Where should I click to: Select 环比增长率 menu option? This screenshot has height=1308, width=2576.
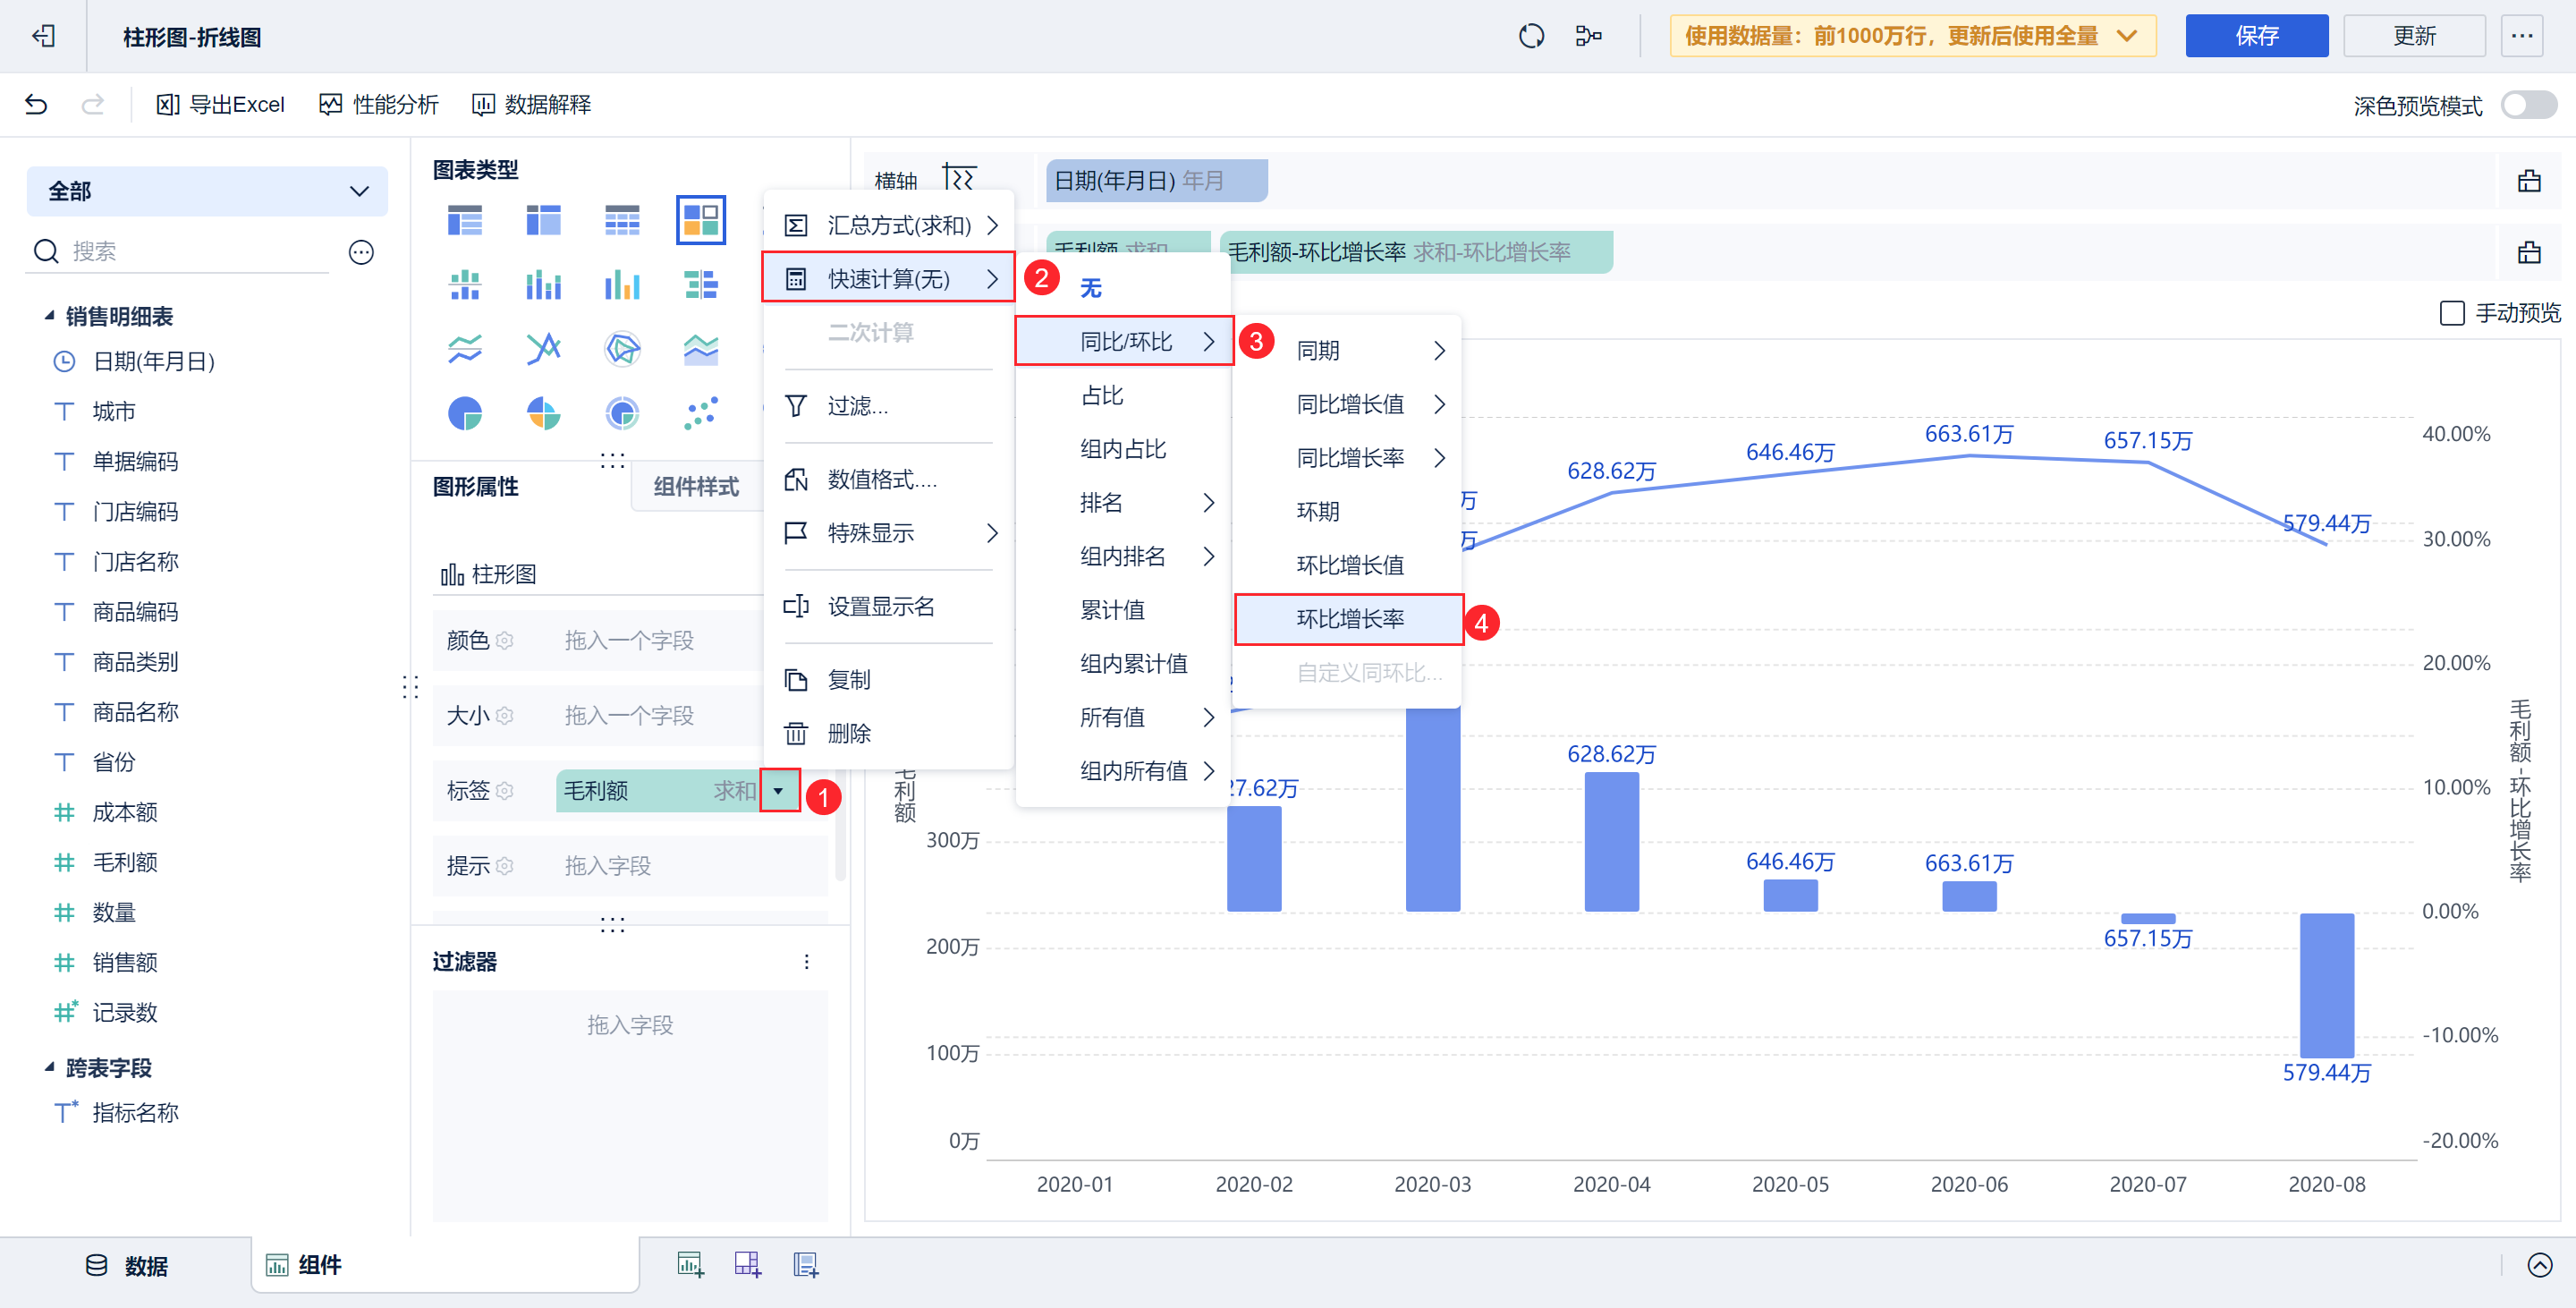[1349, 619]
